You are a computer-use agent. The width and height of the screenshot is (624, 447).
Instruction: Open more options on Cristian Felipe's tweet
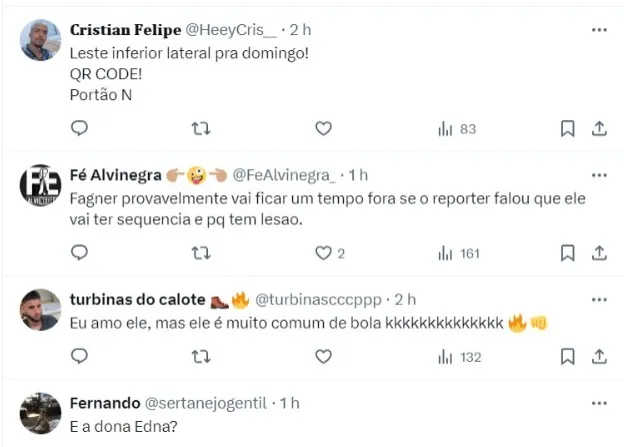pyautogui.click(x=599, y=31)
